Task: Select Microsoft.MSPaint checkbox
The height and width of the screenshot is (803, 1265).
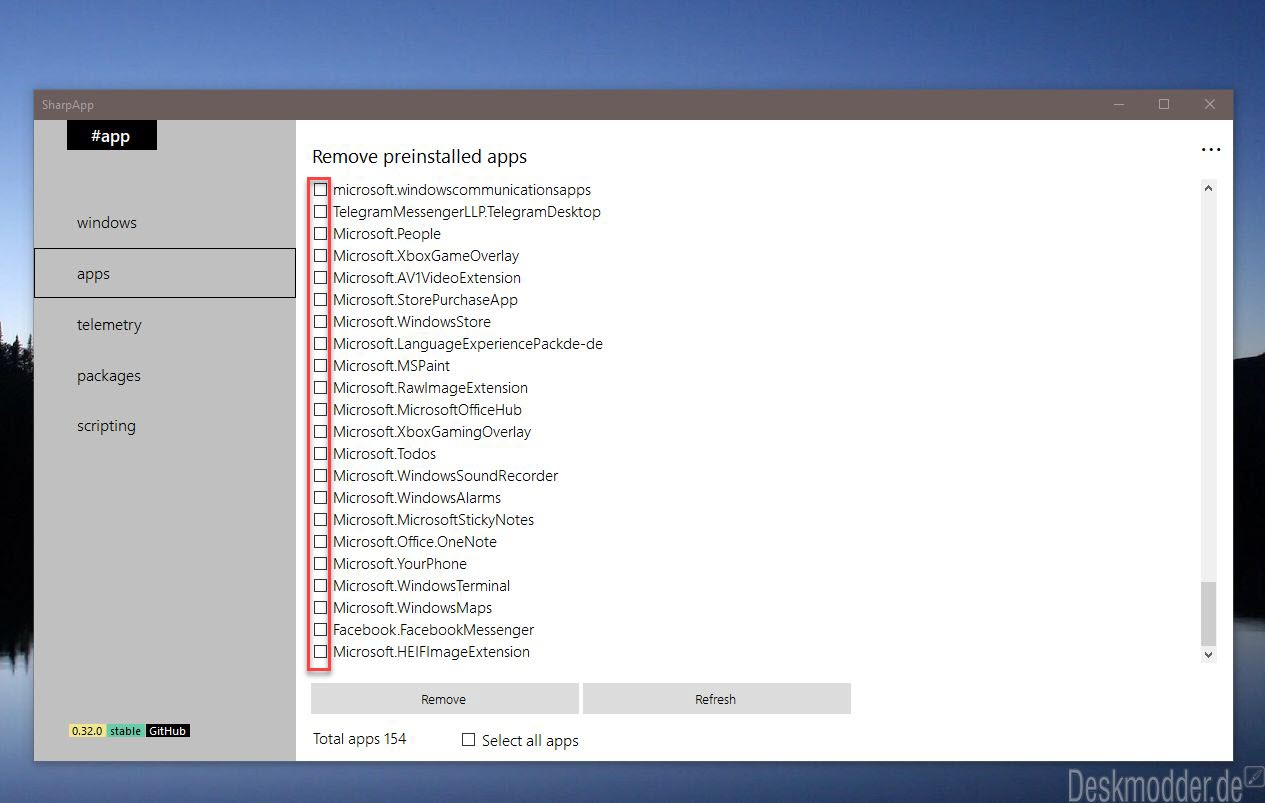Action: [320, 365]
